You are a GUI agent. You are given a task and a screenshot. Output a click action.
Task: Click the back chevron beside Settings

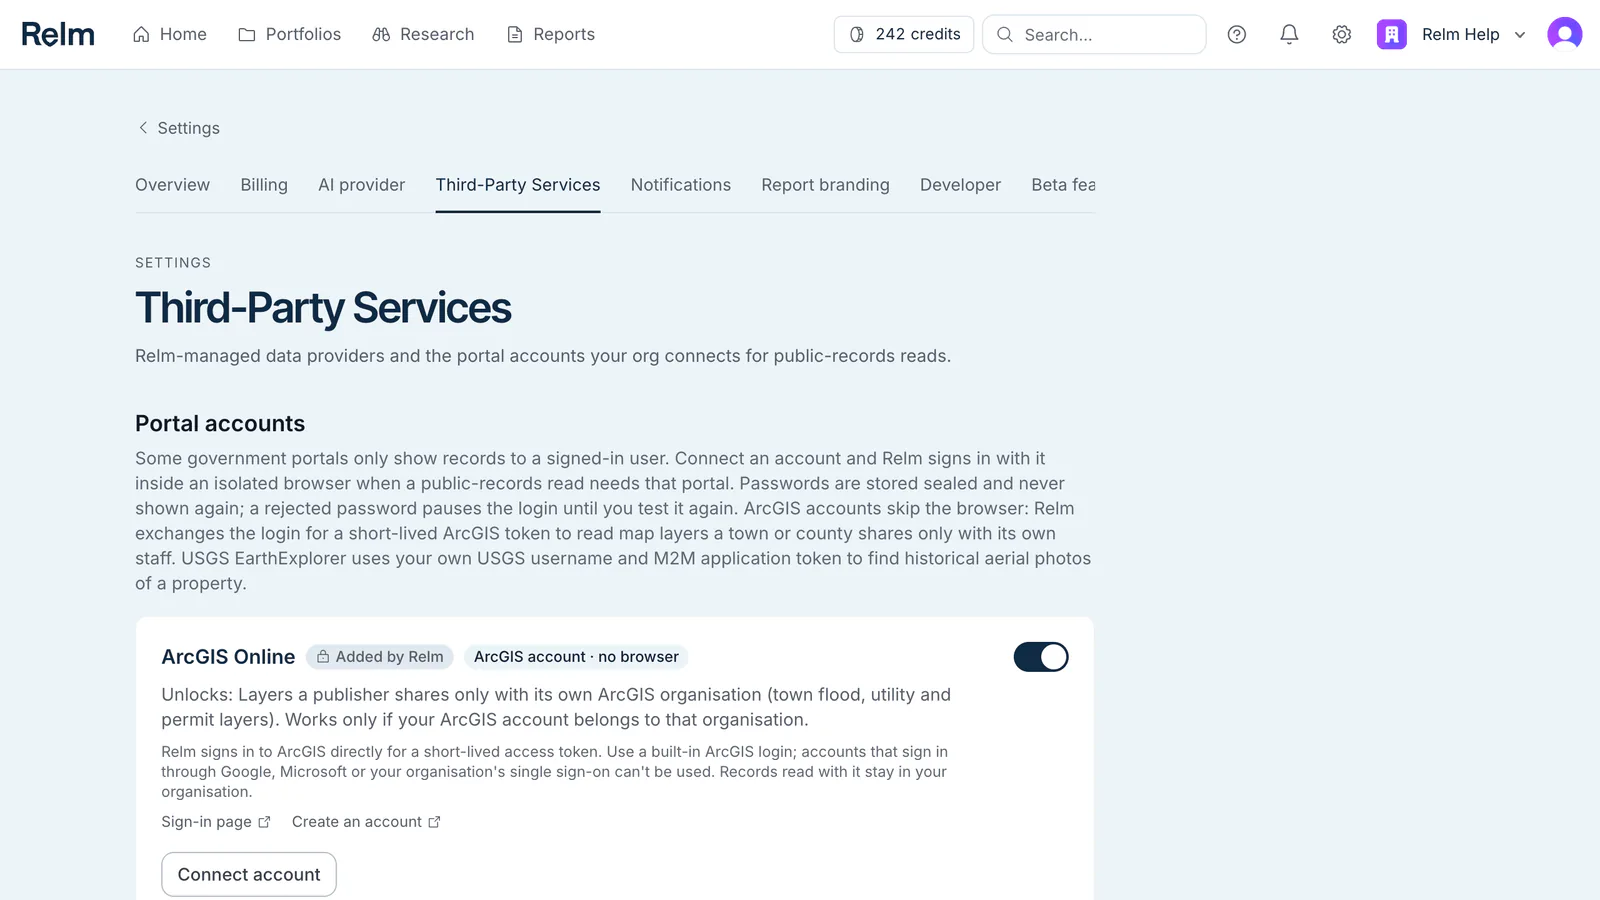point(143,128)
